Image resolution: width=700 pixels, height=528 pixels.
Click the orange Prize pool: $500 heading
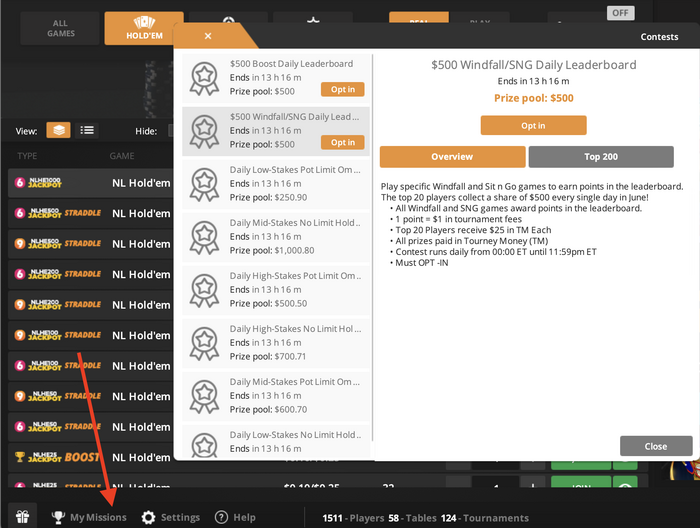533,98
